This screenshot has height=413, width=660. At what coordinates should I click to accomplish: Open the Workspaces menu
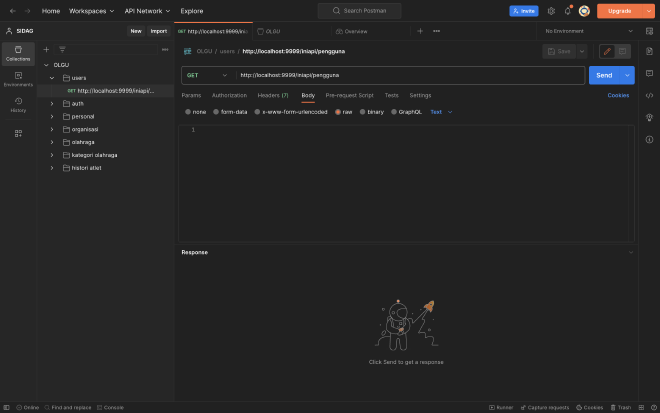(x=91, y=11)
